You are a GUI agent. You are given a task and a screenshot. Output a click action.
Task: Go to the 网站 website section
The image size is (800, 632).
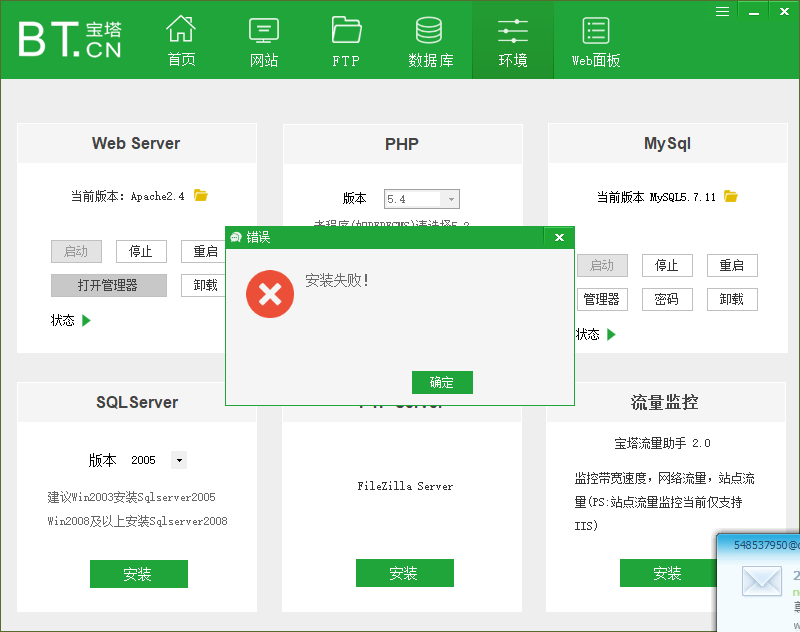pos(263,41)
